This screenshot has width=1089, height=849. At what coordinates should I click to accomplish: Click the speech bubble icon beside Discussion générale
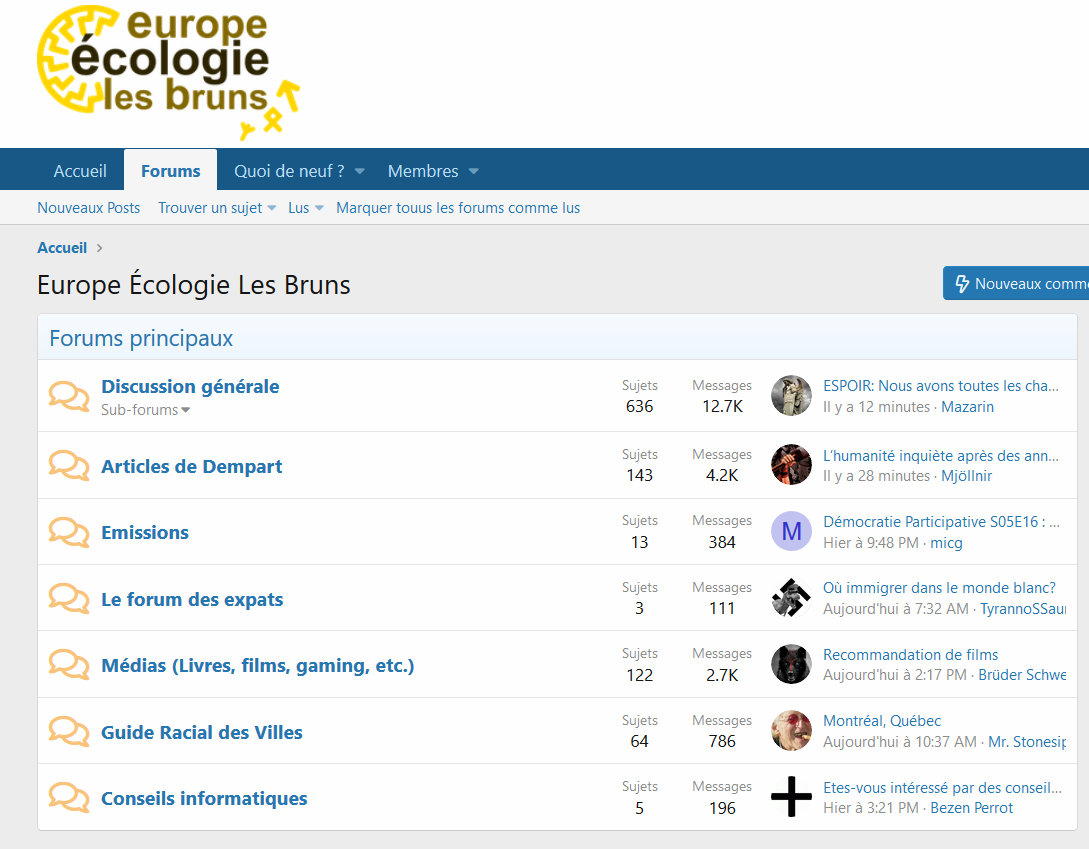(69, 397)
